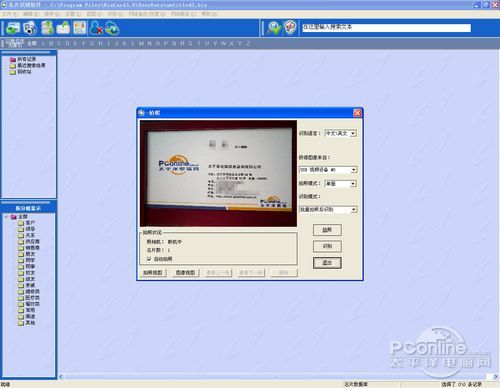Image resolution: width=500 pixels, height=388 pixels.
Task: Click the export folder icon with green arrow
Action: pos(63,28)
